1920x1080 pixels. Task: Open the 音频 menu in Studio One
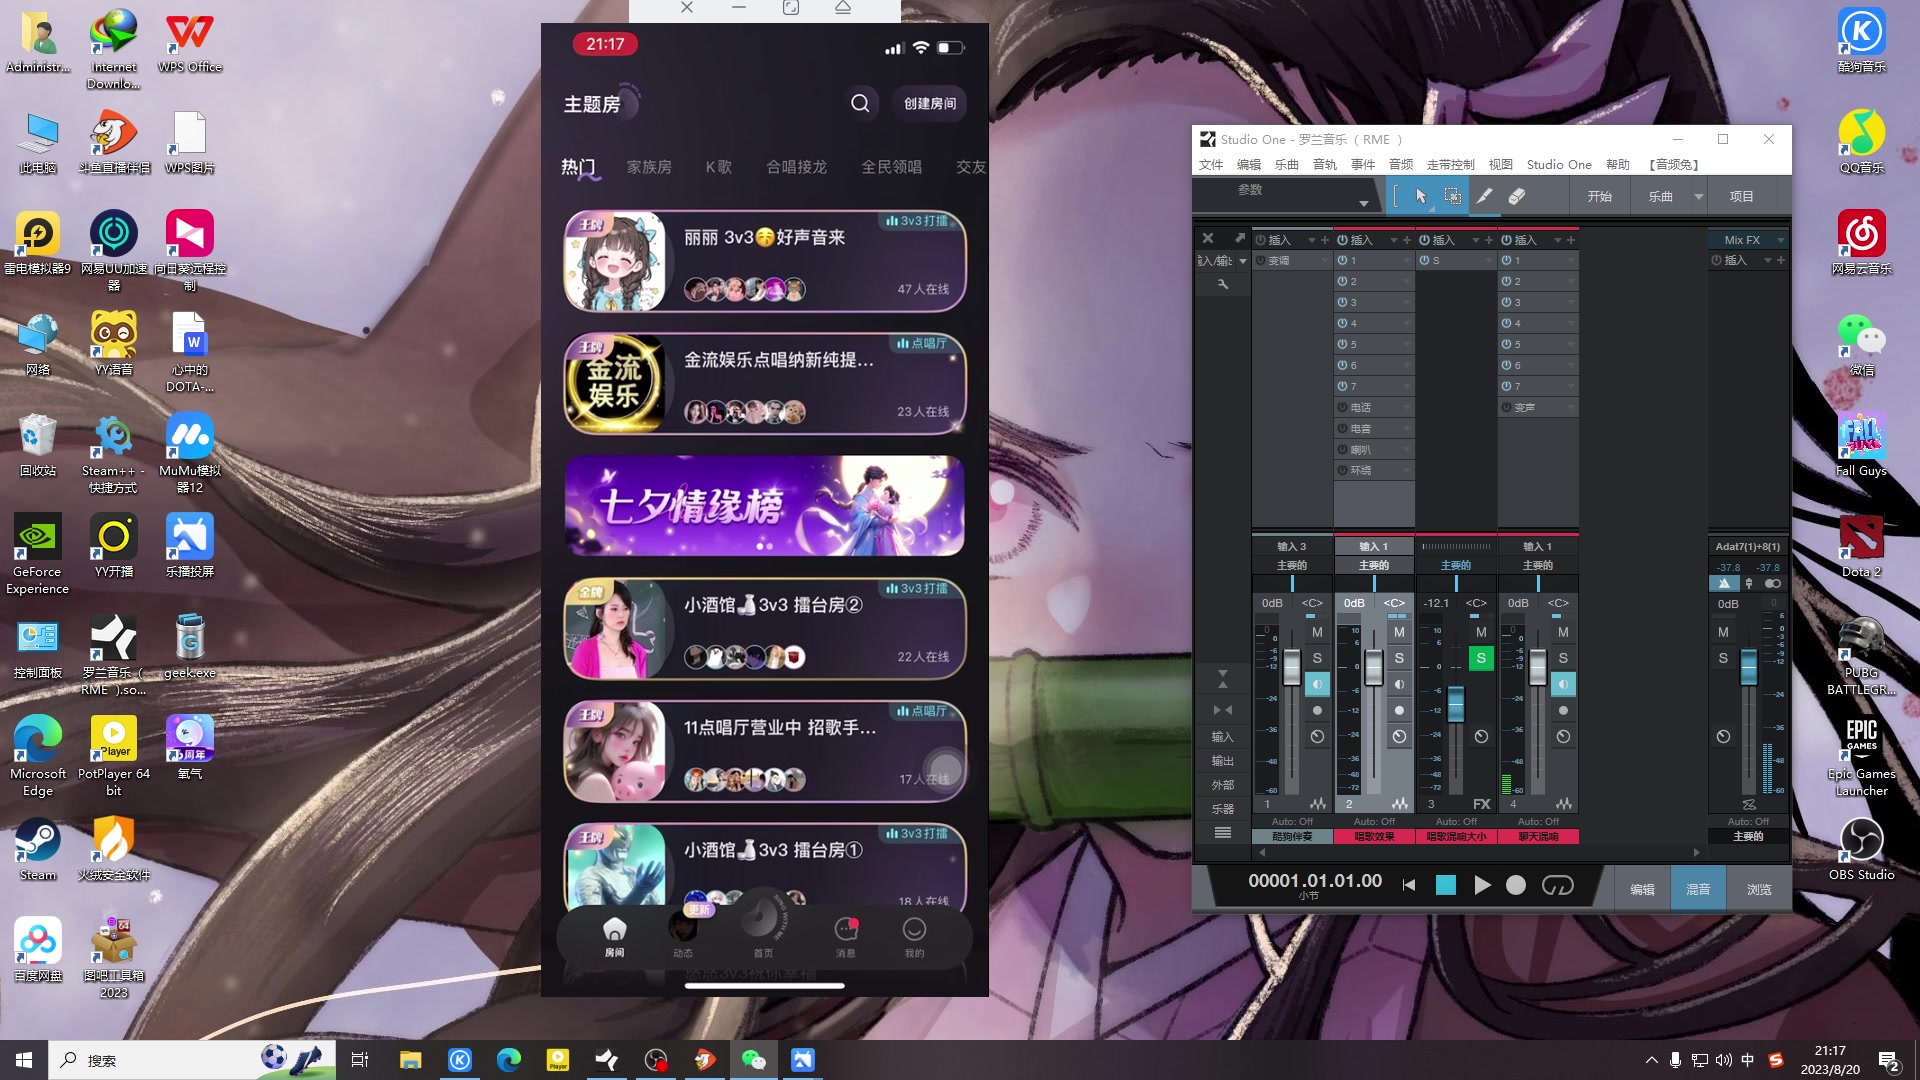point(1401,165)
